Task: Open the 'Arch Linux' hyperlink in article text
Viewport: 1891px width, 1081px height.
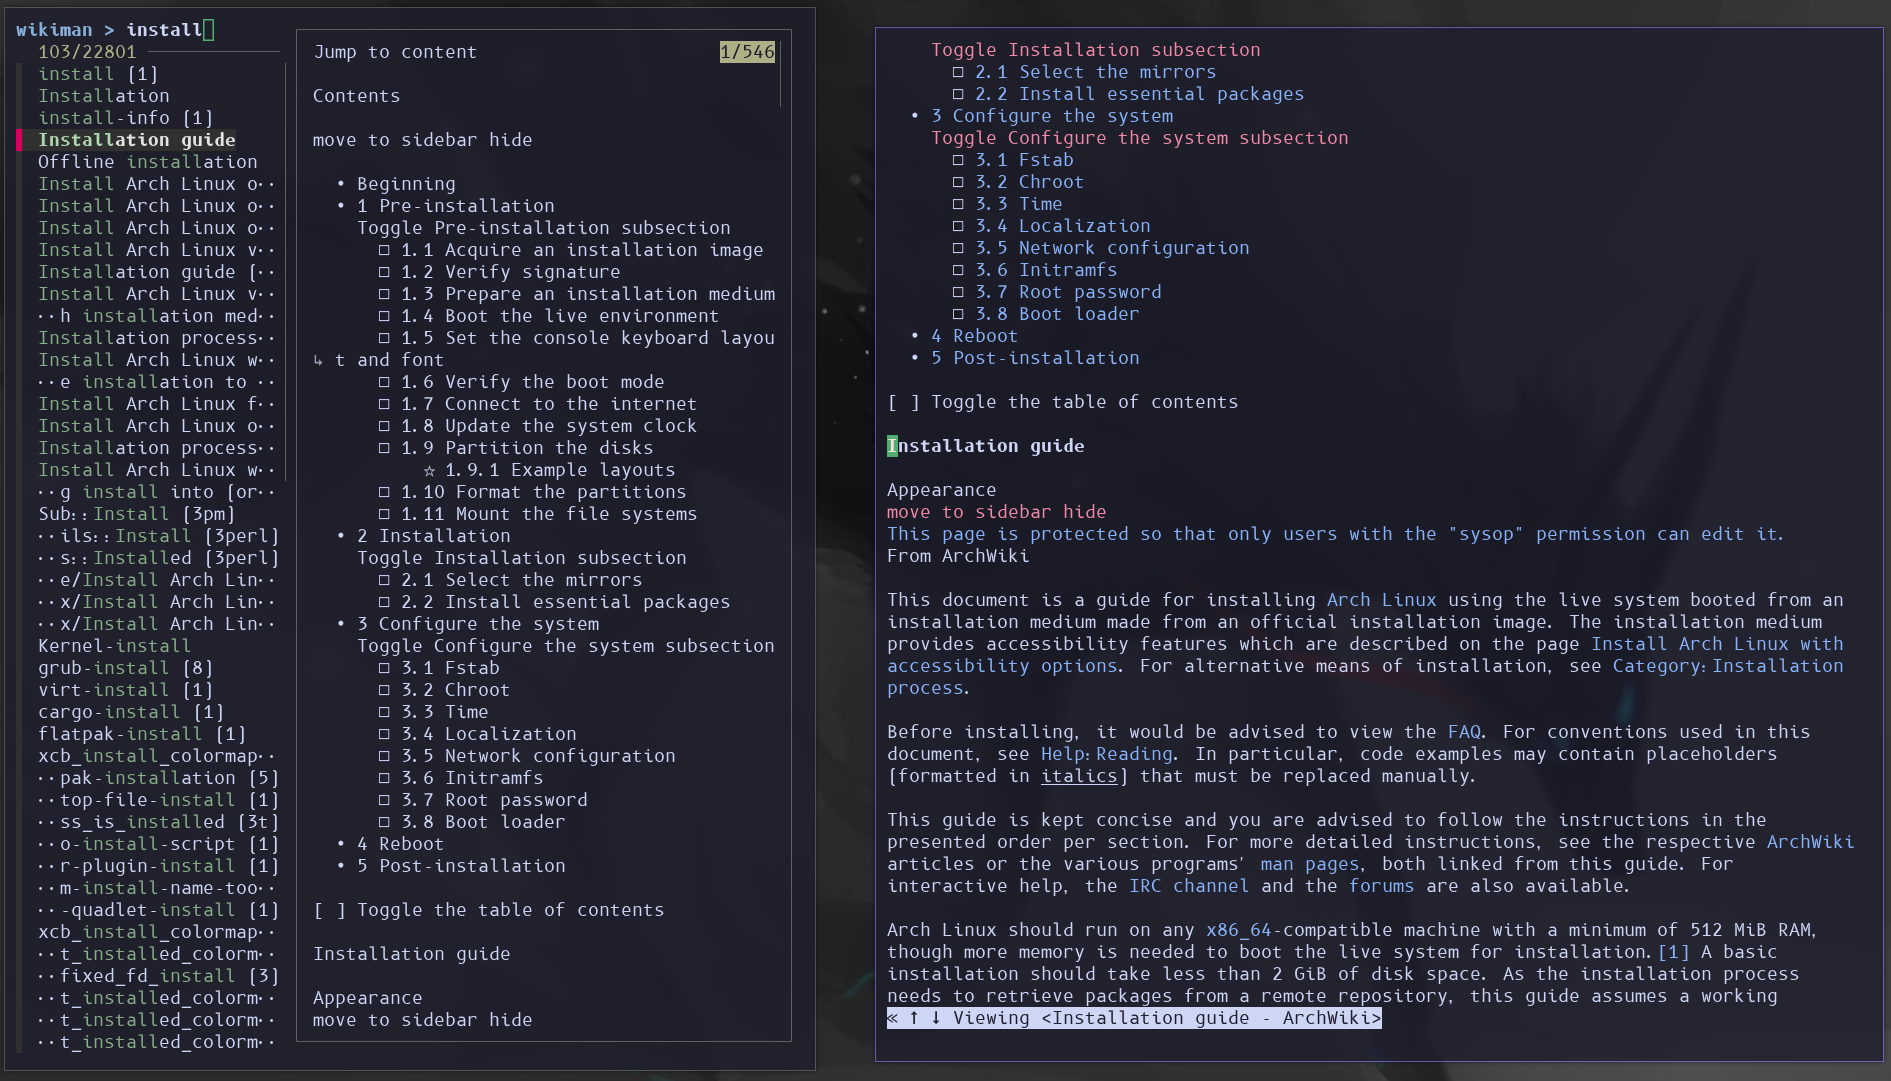Action: [x=1381, y=600]
